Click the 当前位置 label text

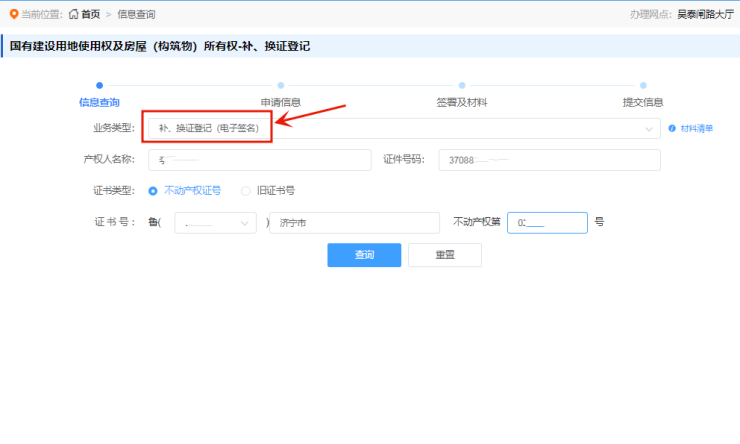[x=42, y=14]
